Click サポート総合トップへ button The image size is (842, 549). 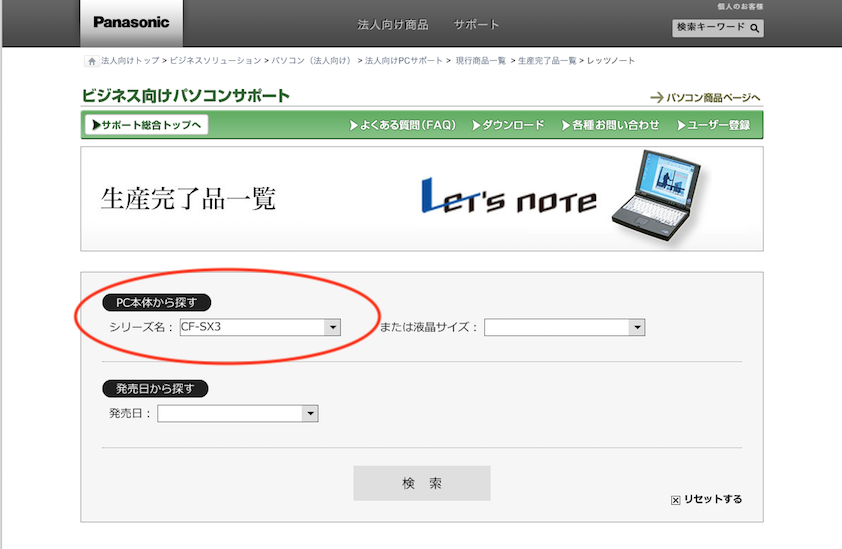147,125
